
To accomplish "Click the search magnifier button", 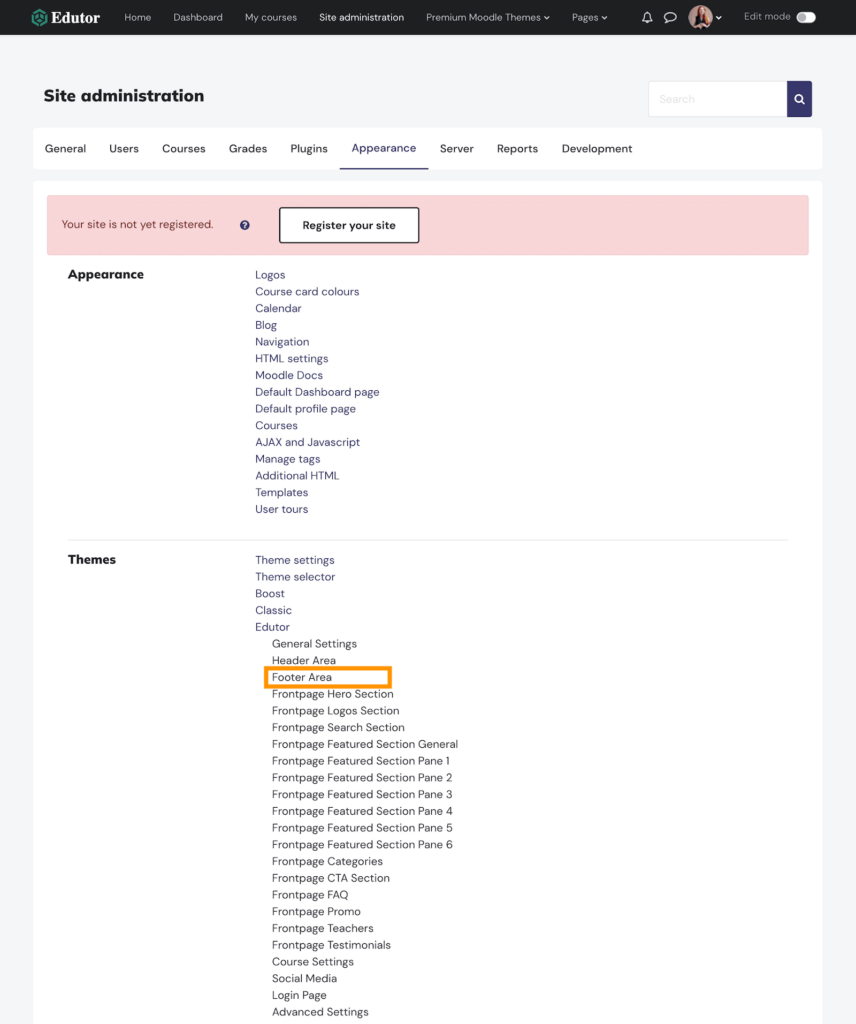I will (x=798, y=99).
